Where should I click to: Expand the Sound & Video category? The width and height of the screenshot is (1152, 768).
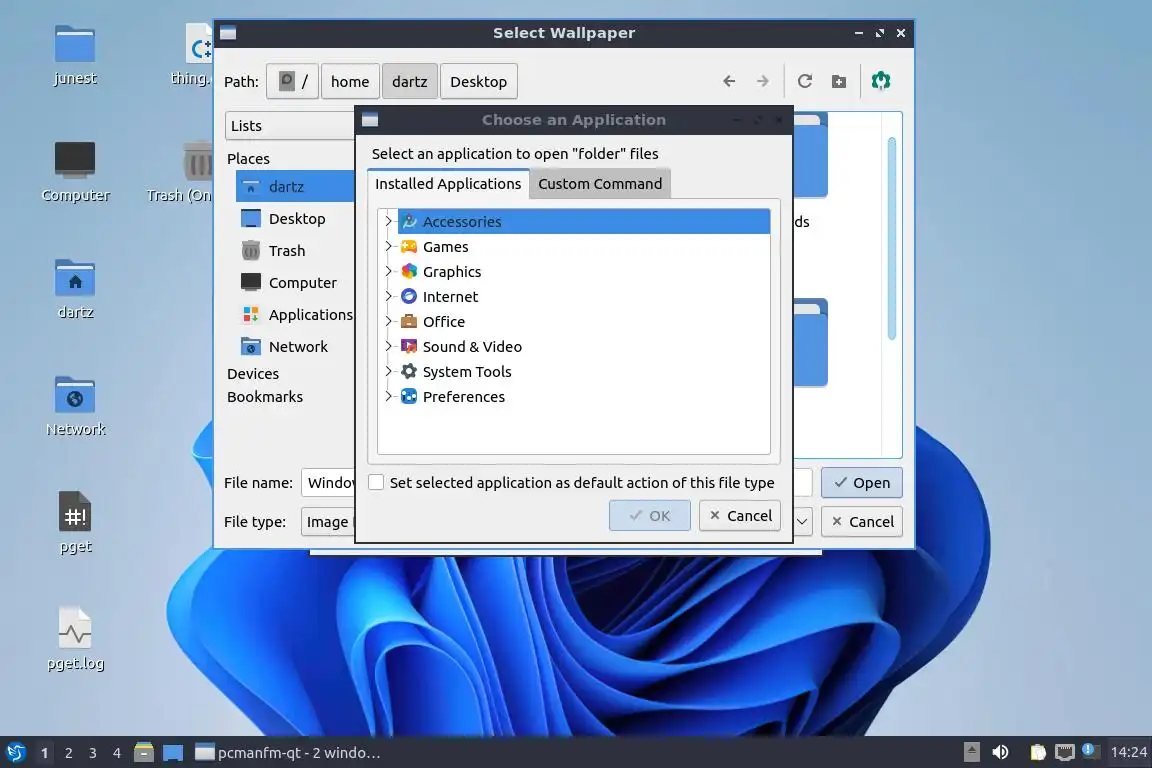(x=389, y=346)
